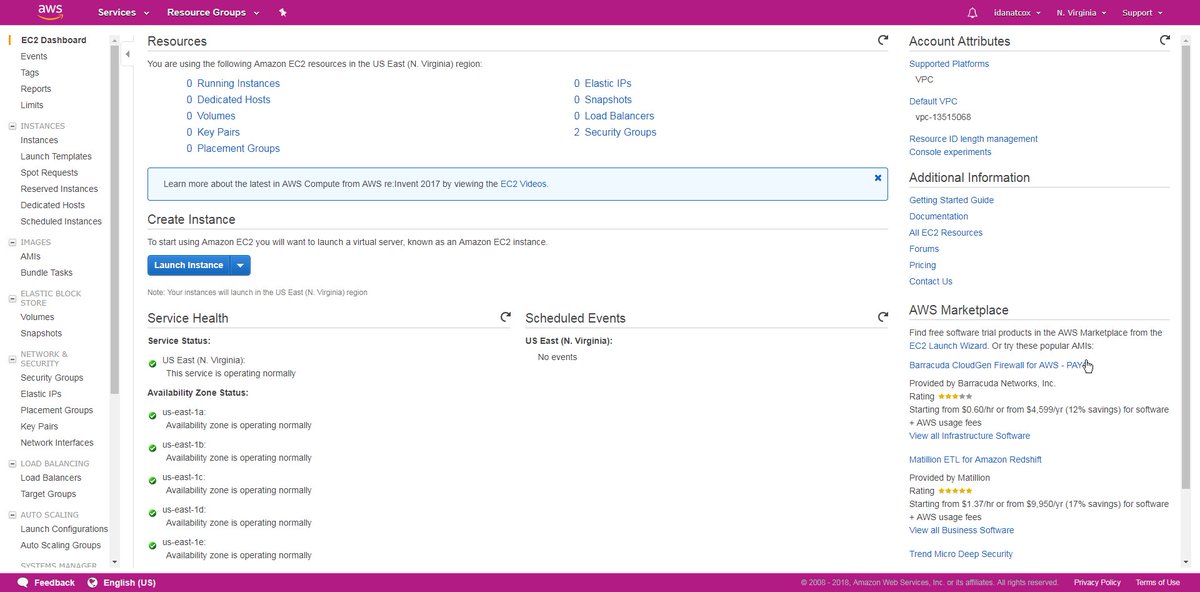Open Matillion ETL for Amazon Redshift
The image size is (1200, 592).
[x=975, y=460]
